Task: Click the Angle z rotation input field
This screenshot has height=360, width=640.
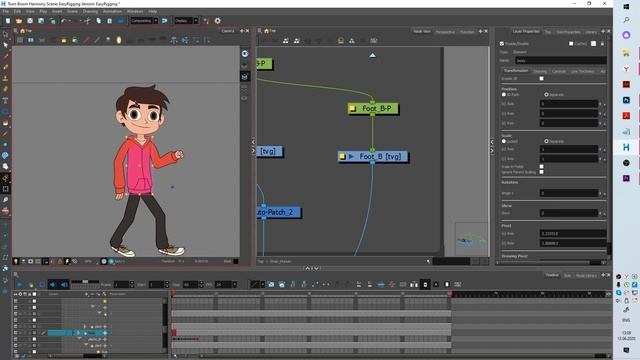Action: [569, 193]
